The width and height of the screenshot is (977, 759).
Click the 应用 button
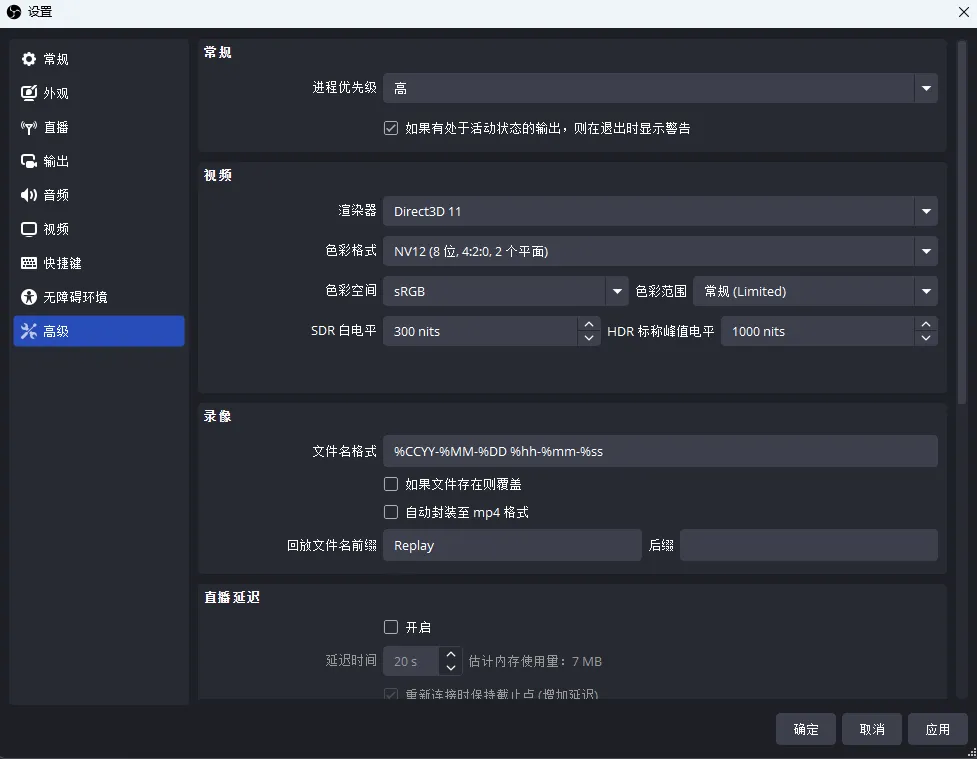coord(937,729)
